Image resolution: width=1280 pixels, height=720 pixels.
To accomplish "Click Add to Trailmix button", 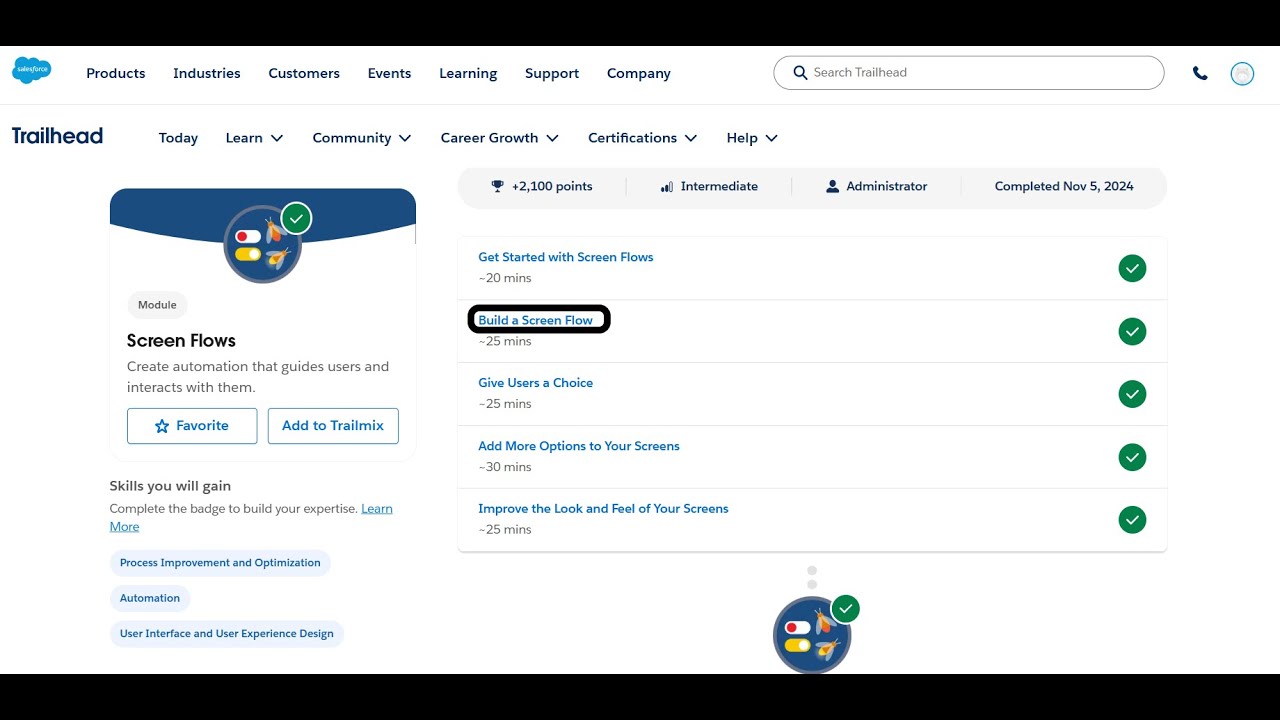I will [x=333, y=426].
